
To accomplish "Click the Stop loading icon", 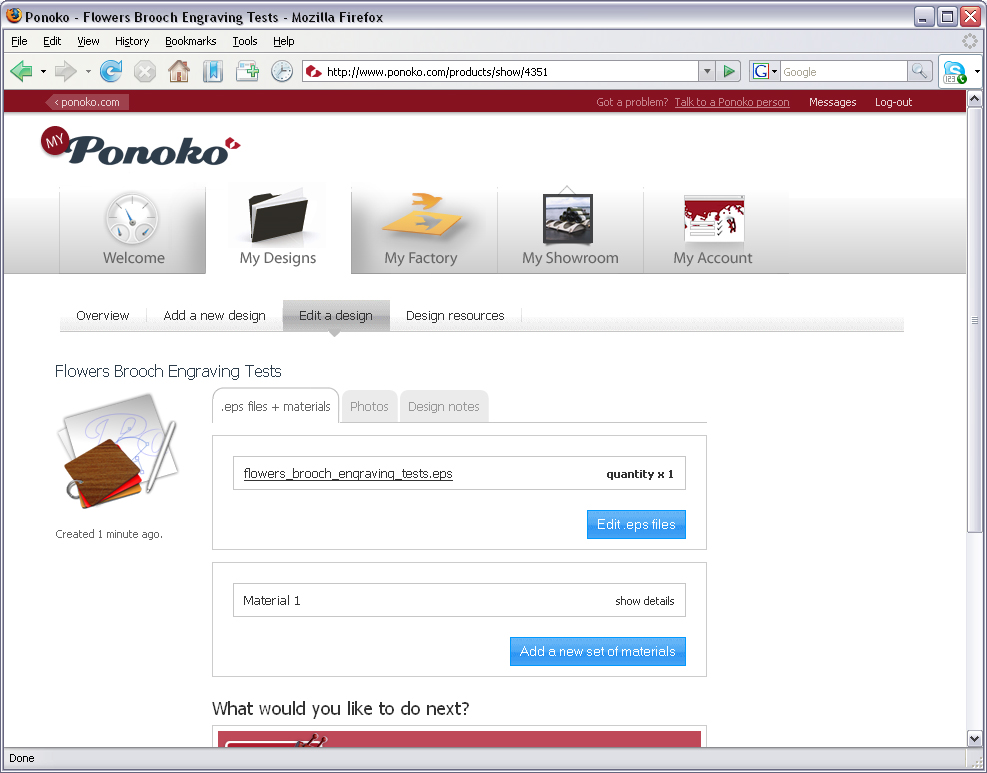I will tap(145, 71).
